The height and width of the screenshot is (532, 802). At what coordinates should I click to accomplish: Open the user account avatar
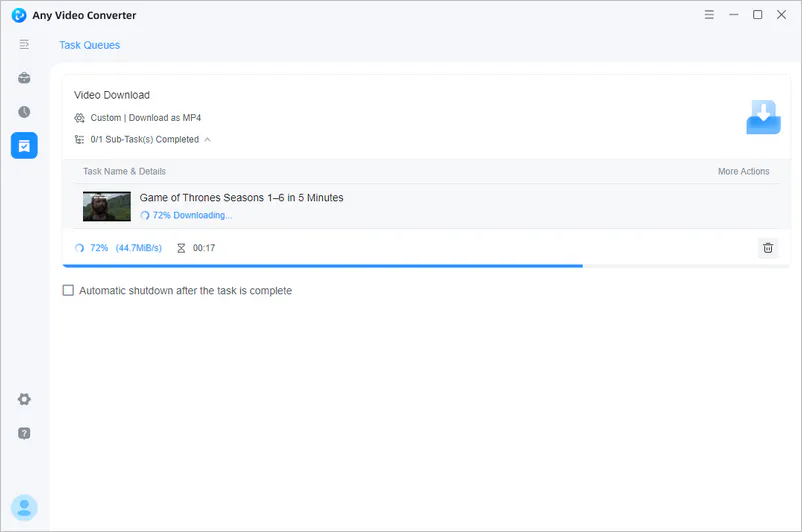pos(24,507)
